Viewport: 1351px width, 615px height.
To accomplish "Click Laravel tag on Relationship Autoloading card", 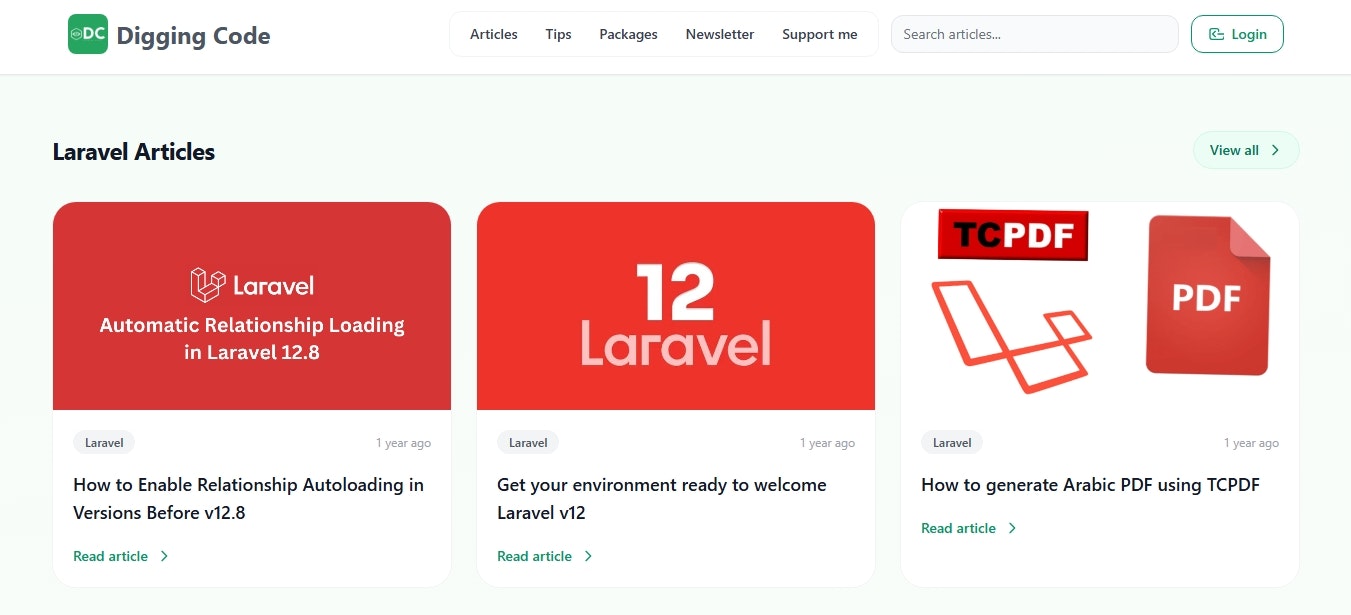I will coord(104,442).
